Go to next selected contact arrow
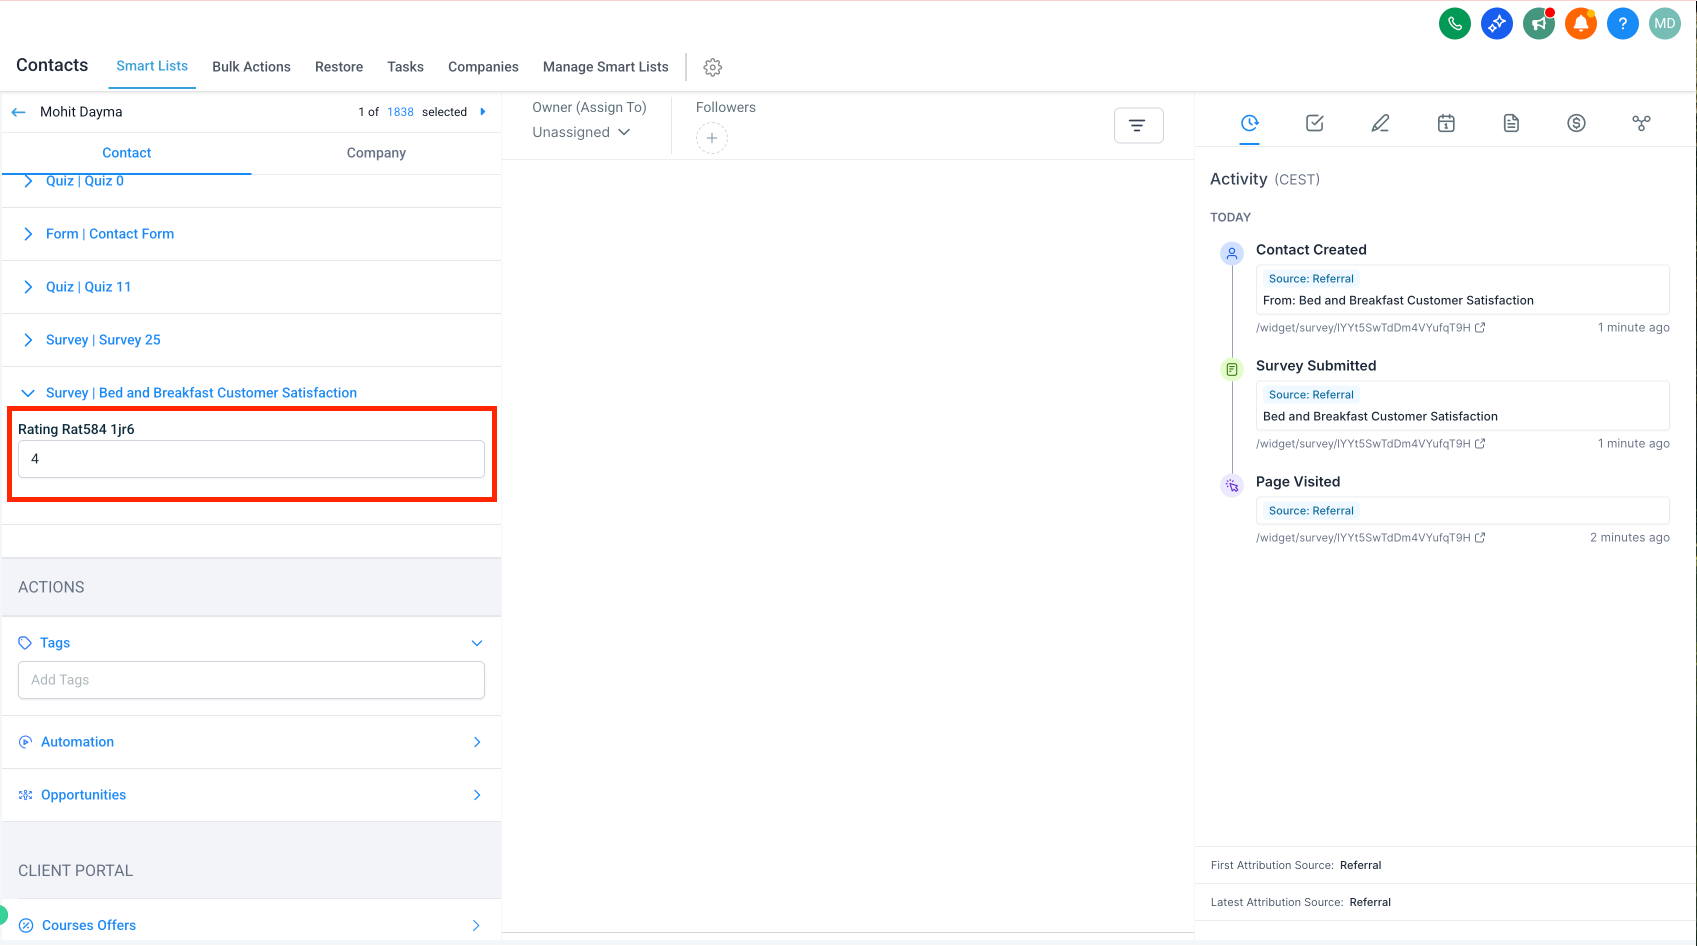Screen dimensions: 1697x946 tap(483, 112)
